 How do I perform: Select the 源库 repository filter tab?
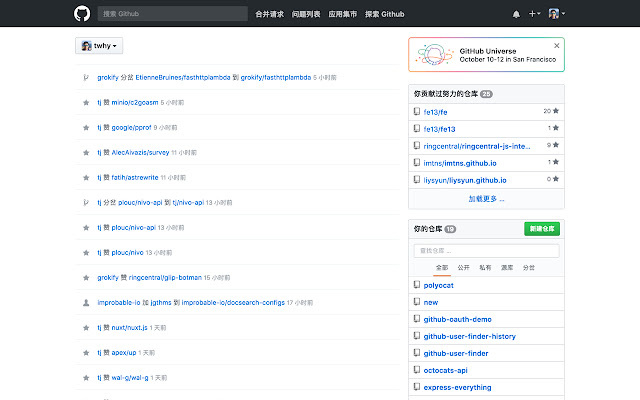point(507,268)
